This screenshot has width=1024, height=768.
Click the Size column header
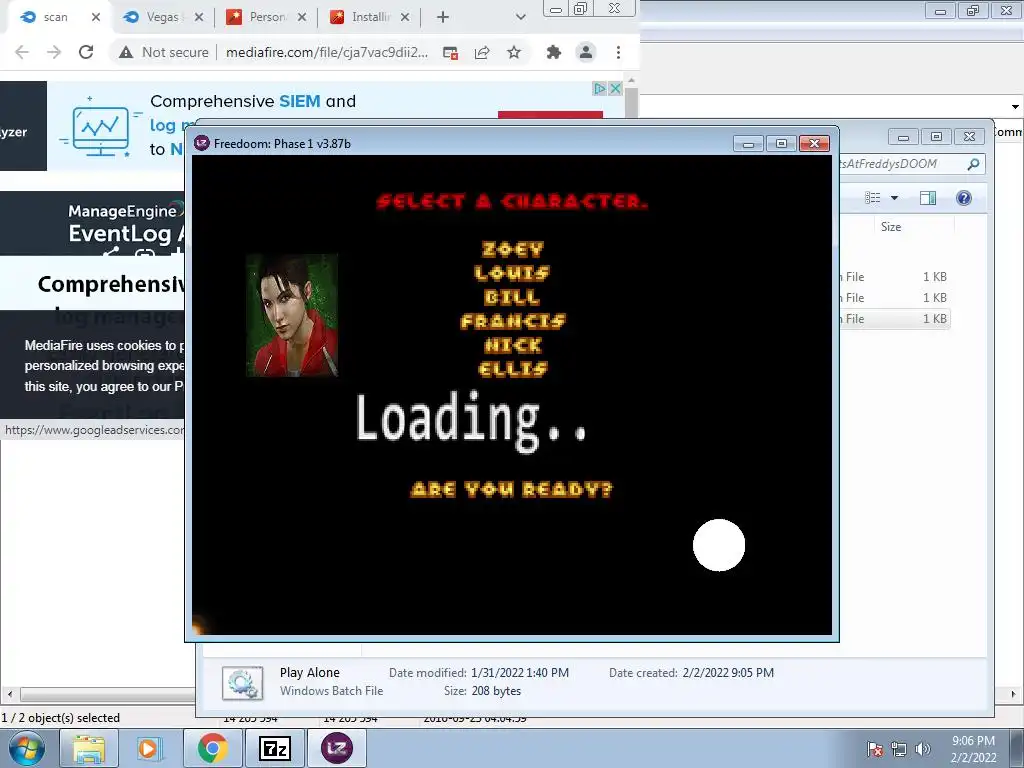click(914, 227)
